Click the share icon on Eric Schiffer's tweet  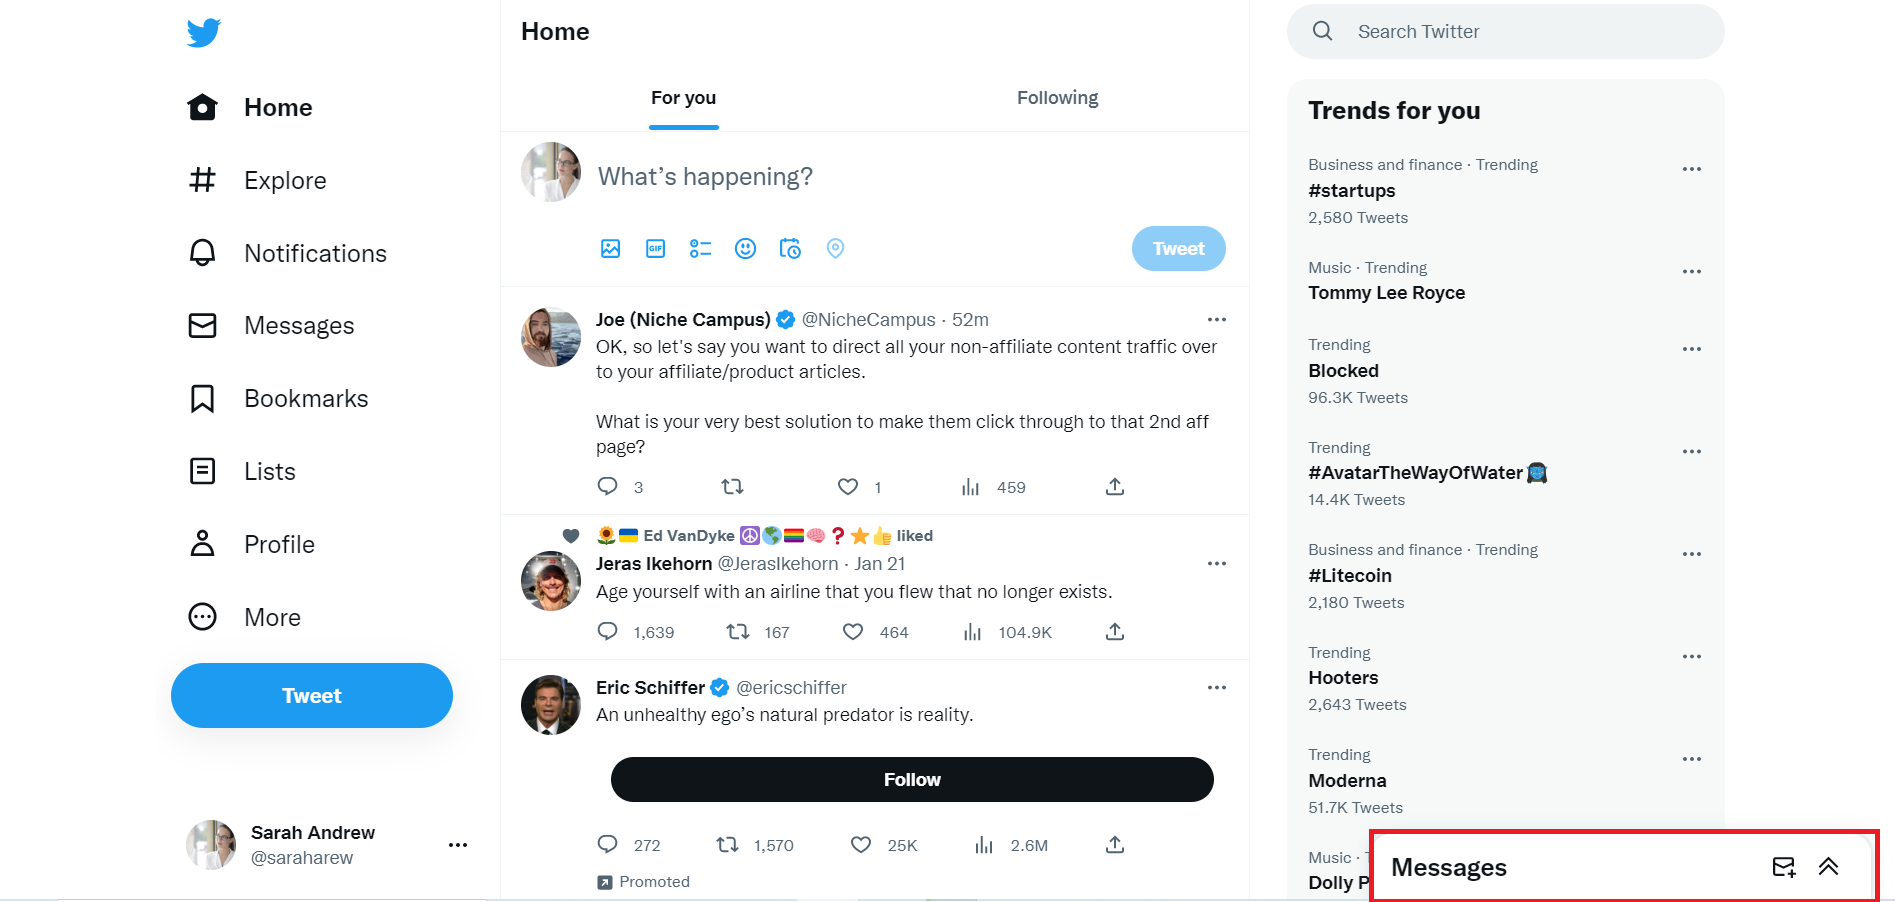pyautogui.click(x=1114, y=844)
